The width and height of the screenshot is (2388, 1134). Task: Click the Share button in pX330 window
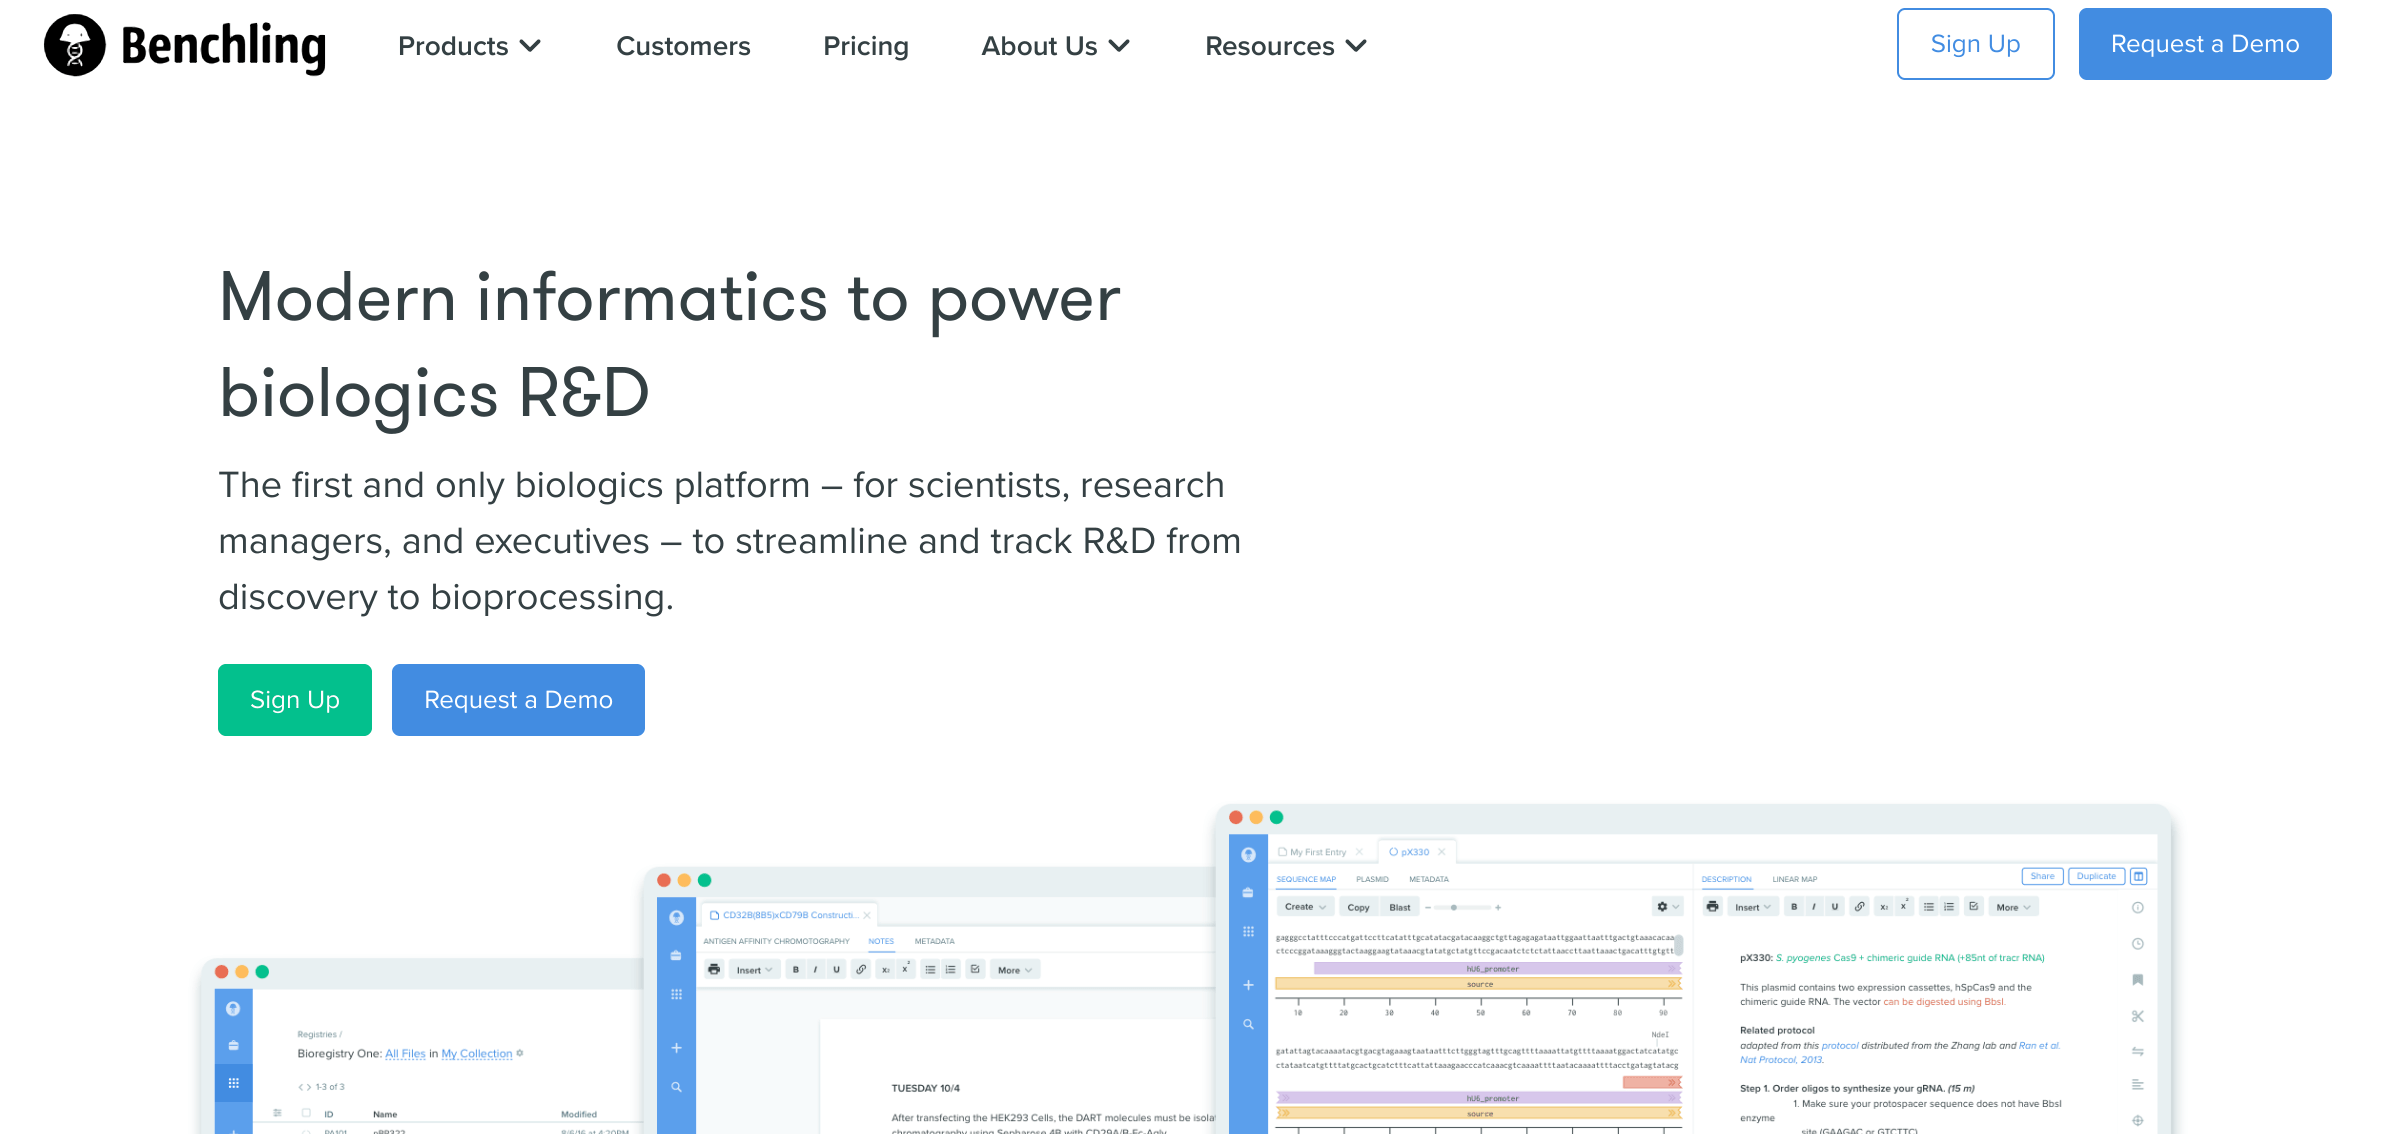[2042, 876]
